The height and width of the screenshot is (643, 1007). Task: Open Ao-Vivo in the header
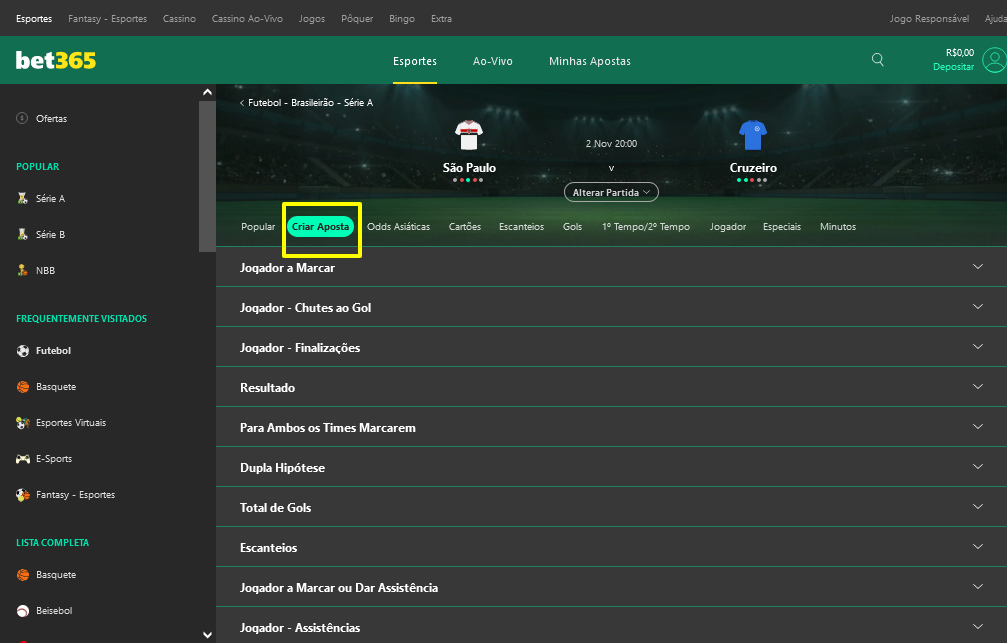click(493, 61)
